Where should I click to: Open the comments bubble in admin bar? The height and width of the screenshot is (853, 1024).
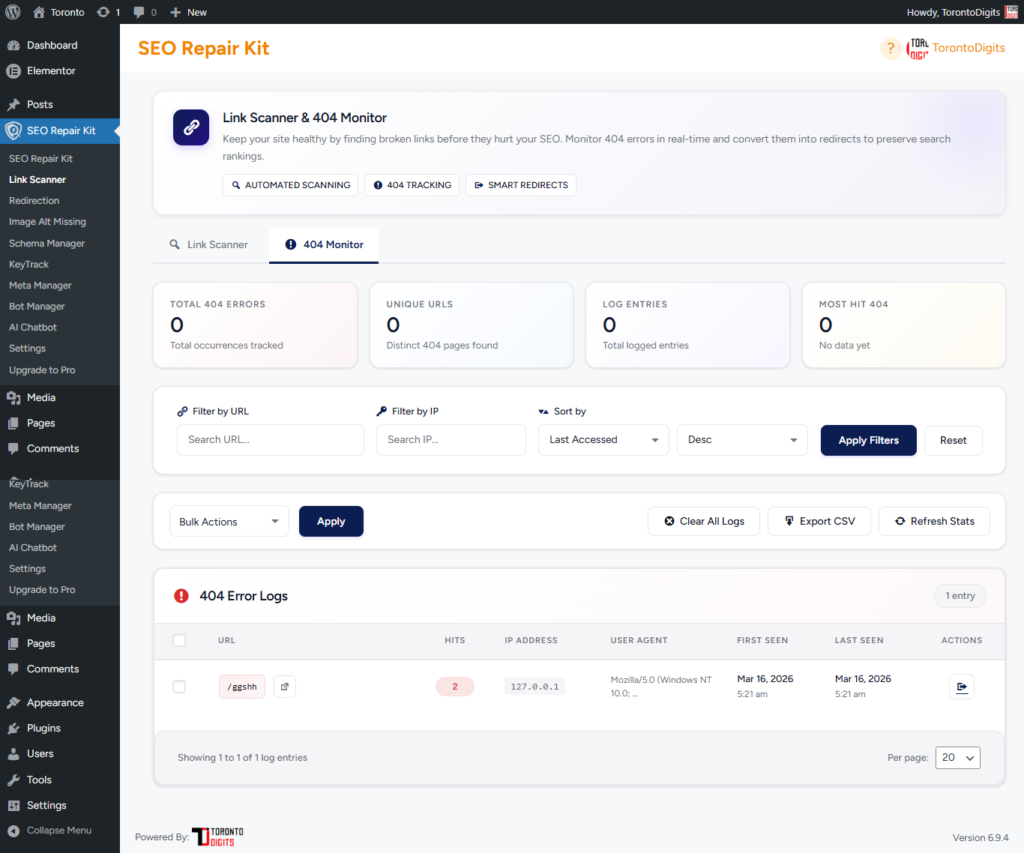(144, 12)
